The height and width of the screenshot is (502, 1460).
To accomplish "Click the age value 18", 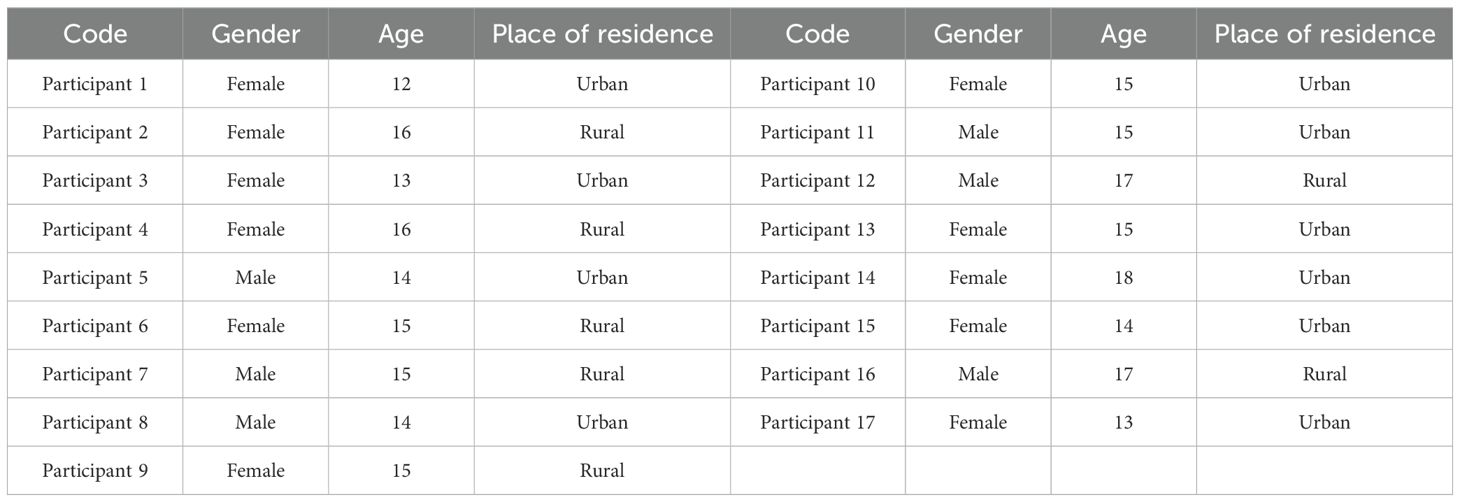I will click(1123, 278).
